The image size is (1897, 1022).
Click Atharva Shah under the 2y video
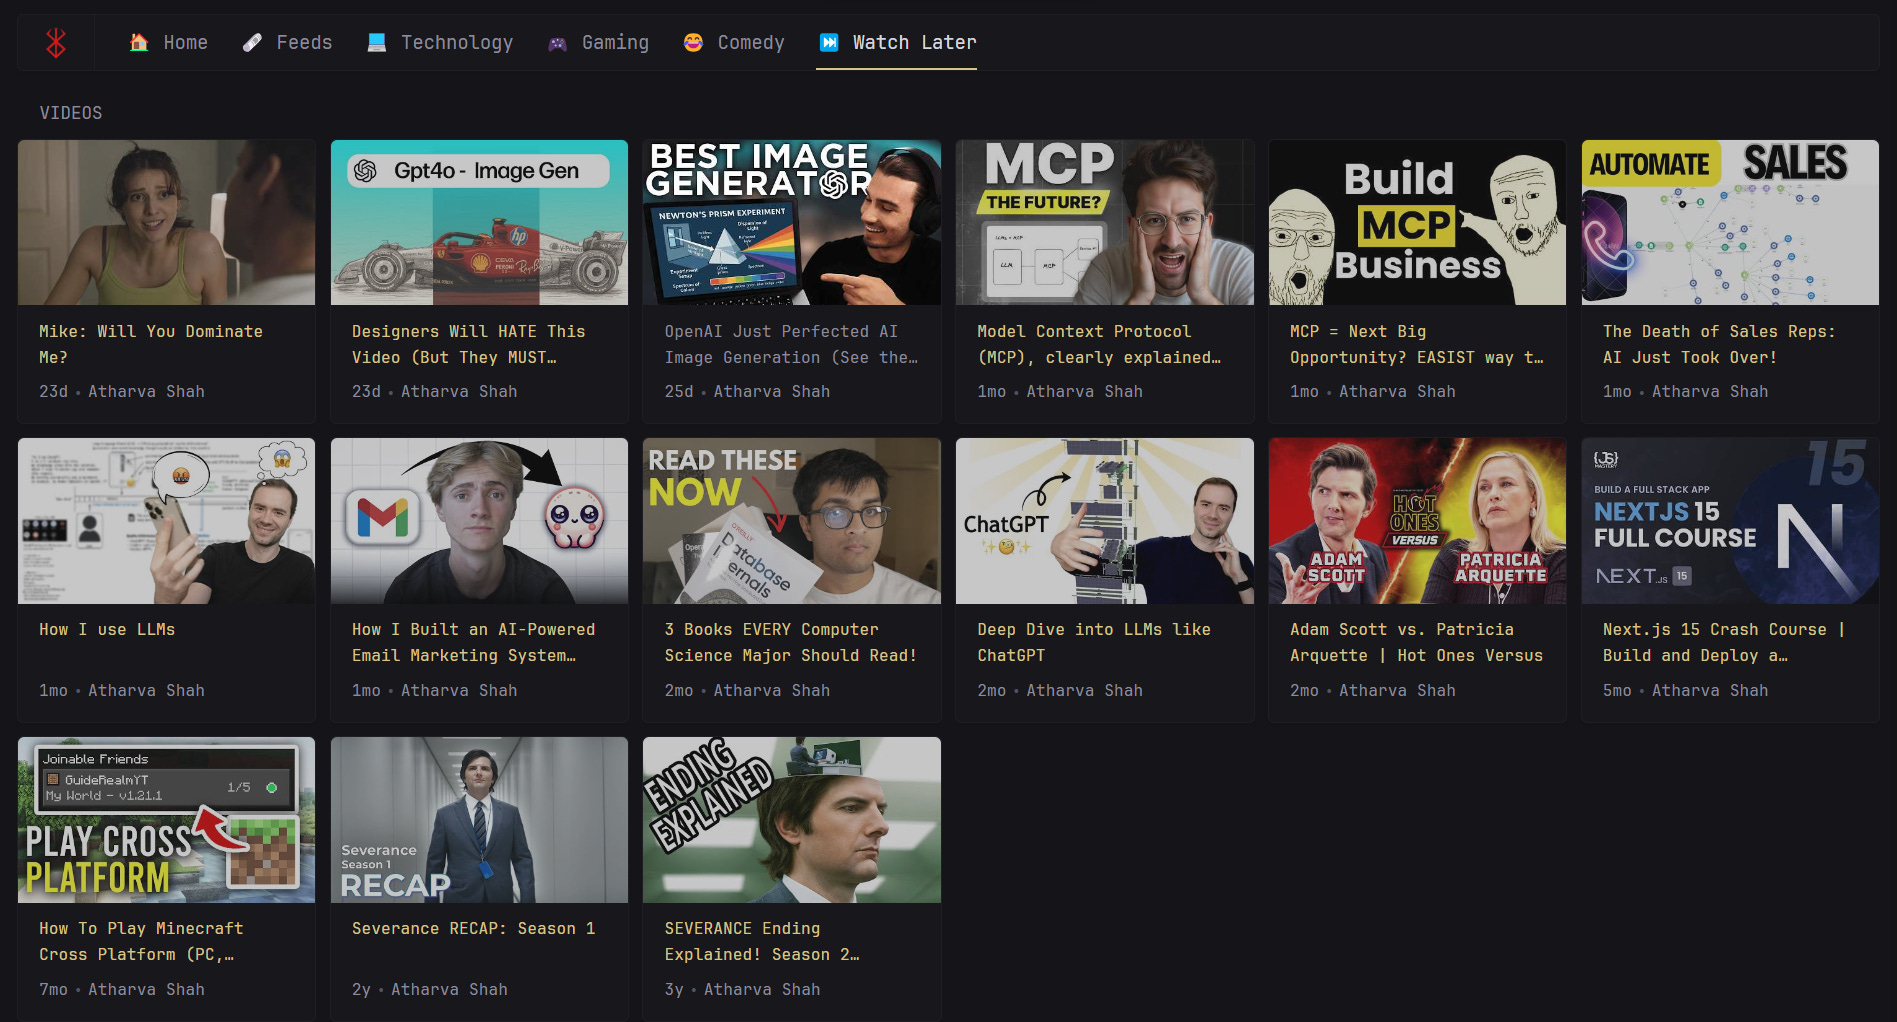click(449, 989)
